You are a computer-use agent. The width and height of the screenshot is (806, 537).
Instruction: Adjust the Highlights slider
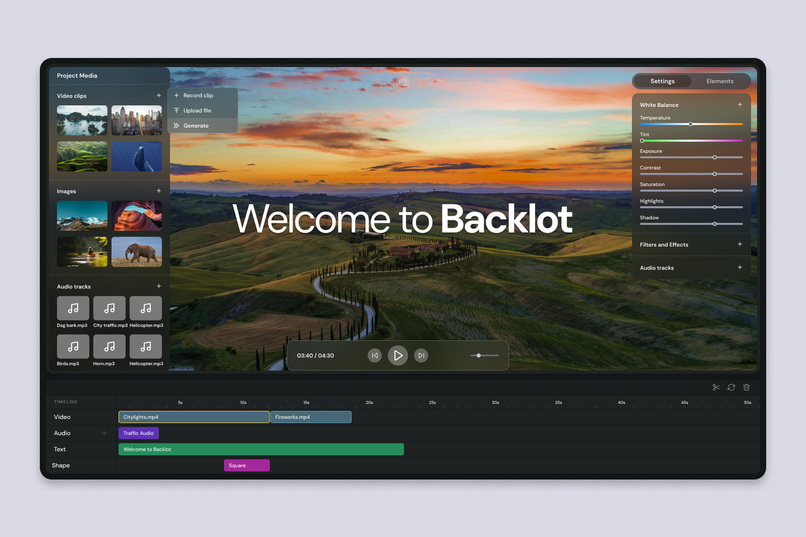691,207
